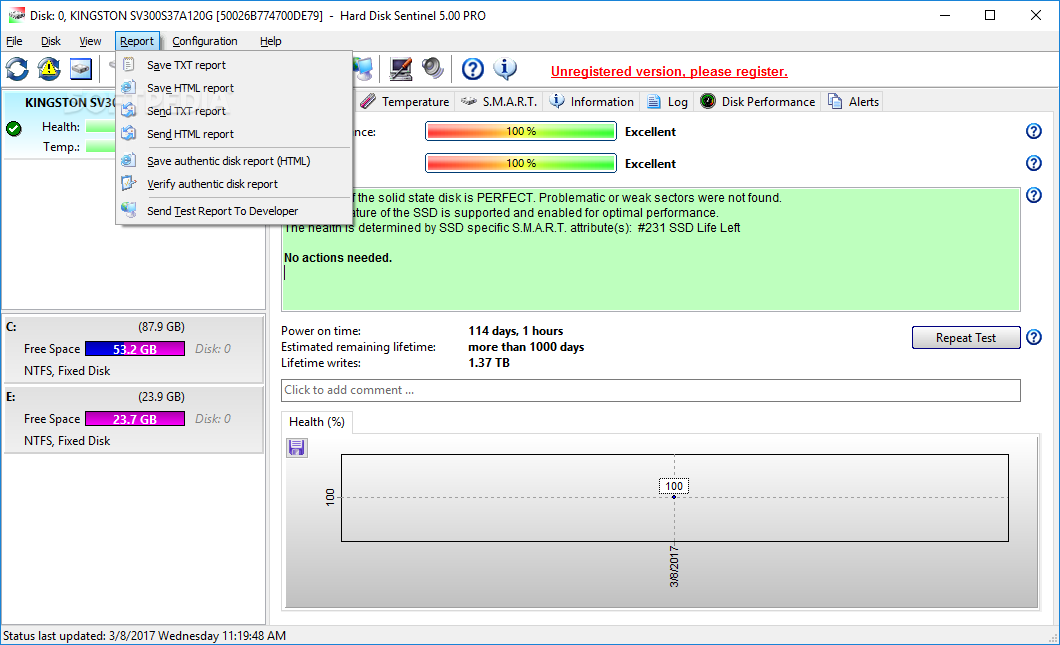The image size is (1060, 645).
Task: Click the 1.37 TB lifetime writes value
Action: [489, 363]
